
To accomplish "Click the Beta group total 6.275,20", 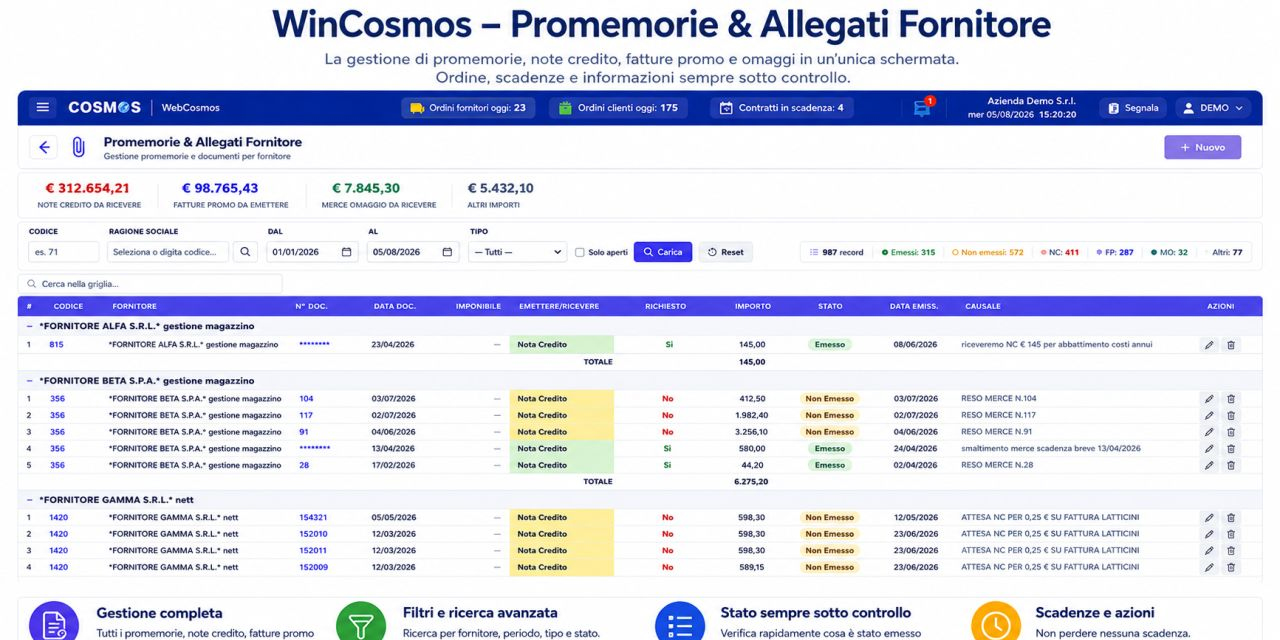I will click(750, 481).
